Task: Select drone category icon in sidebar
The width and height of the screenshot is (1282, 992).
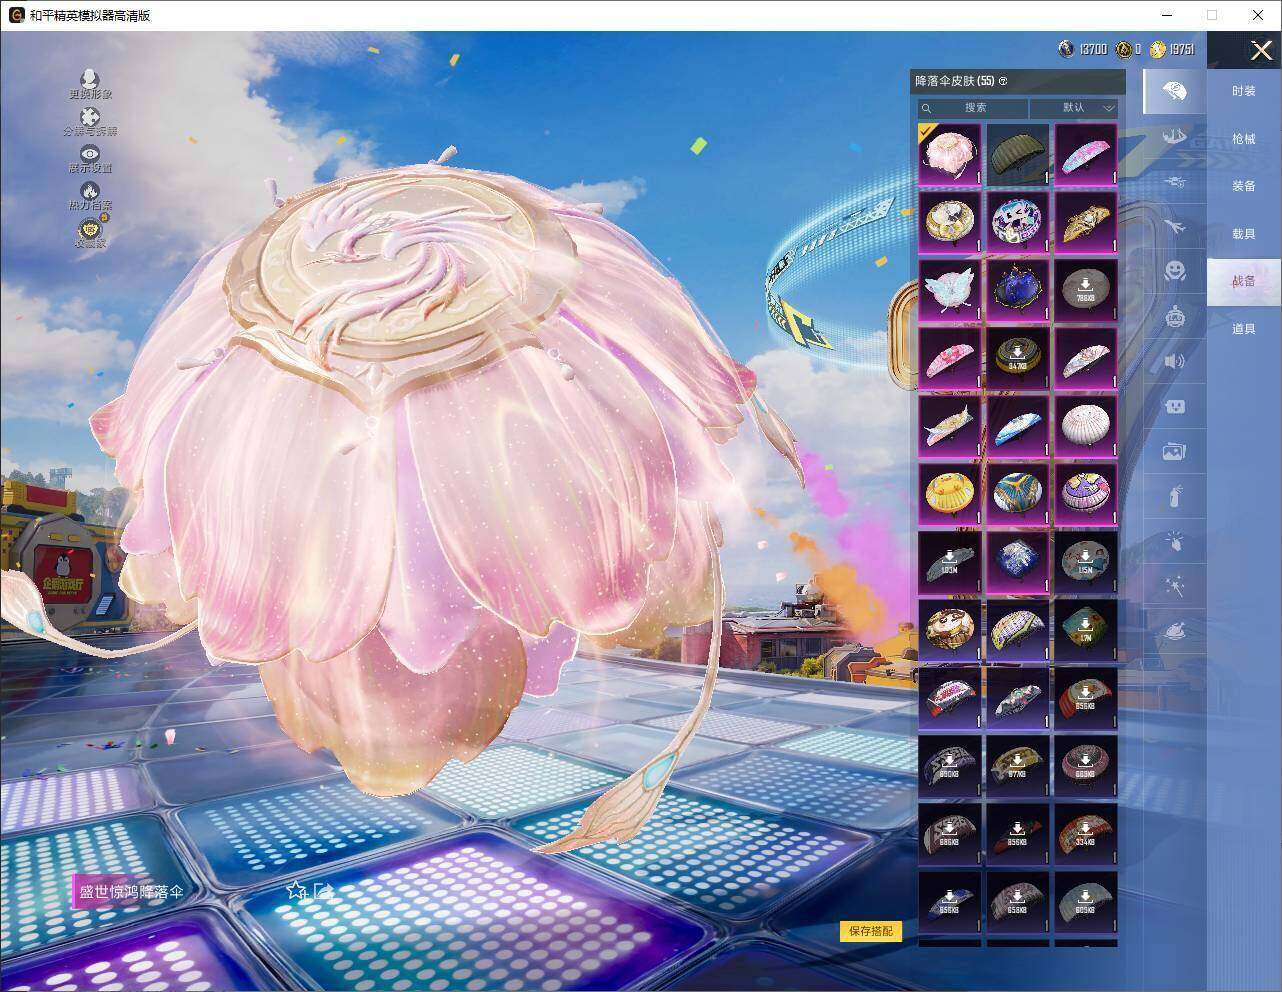Action: [x=1174, y=182]
